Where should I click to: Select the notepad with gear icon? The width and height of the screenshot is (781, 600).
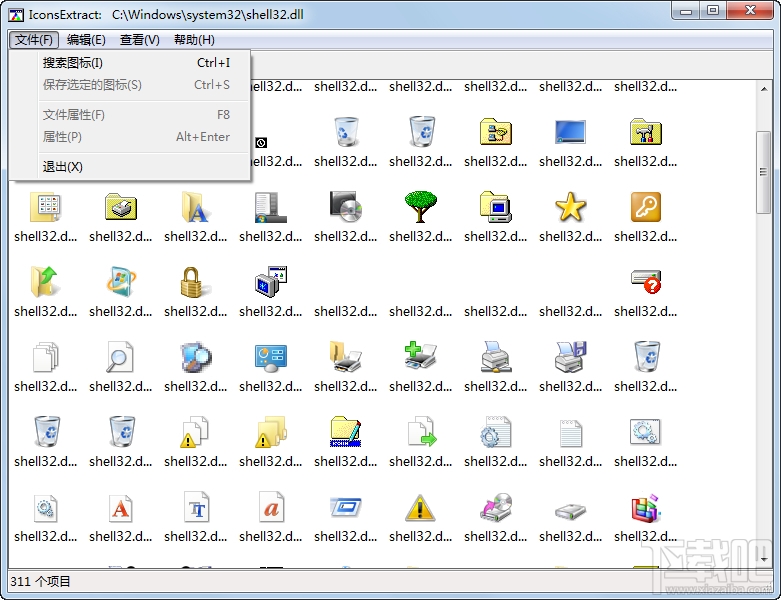coord(496,432)
